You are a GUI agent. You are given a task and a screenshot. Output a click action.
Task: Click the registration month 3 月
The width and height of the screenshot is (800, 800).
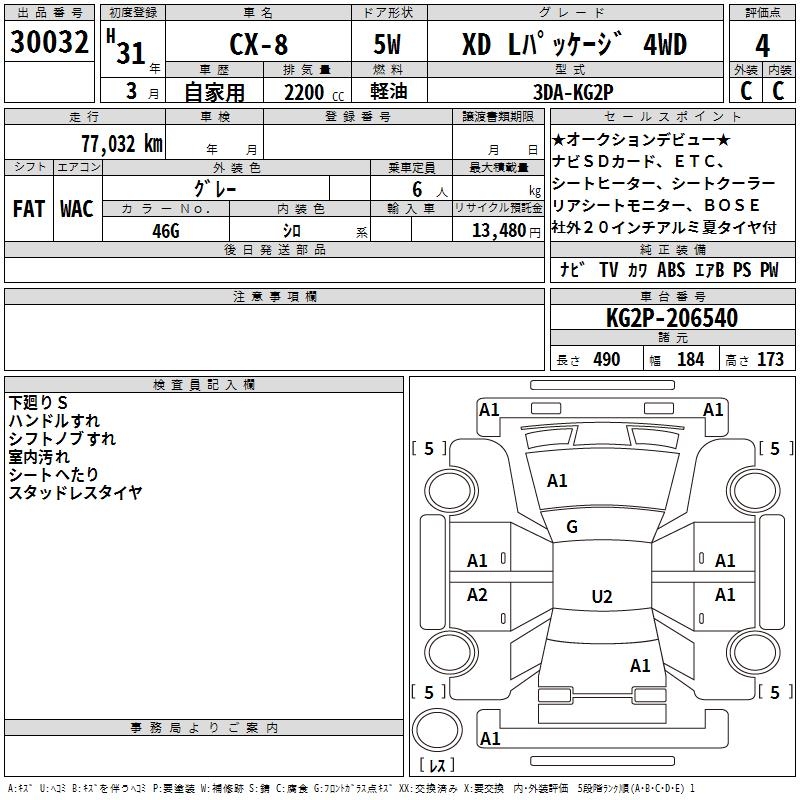coord(142,92)
